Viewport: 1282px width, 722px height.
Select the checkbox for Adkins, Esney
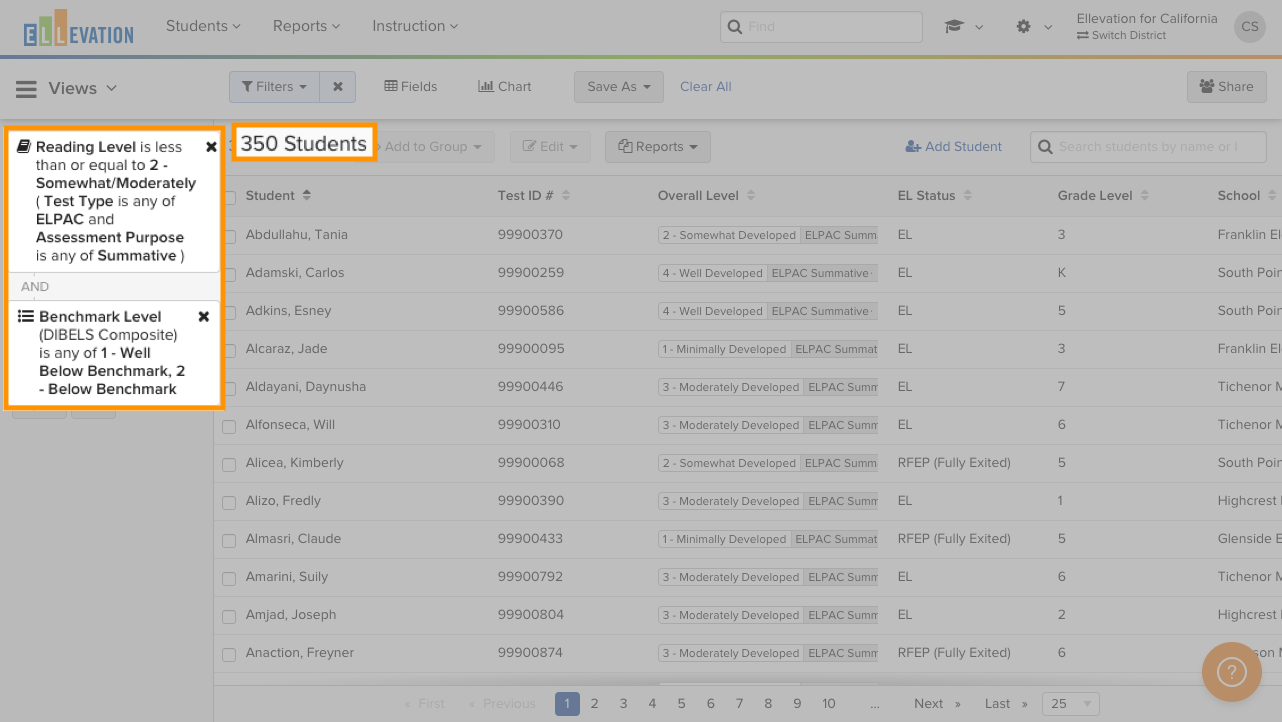coord(229,312)
